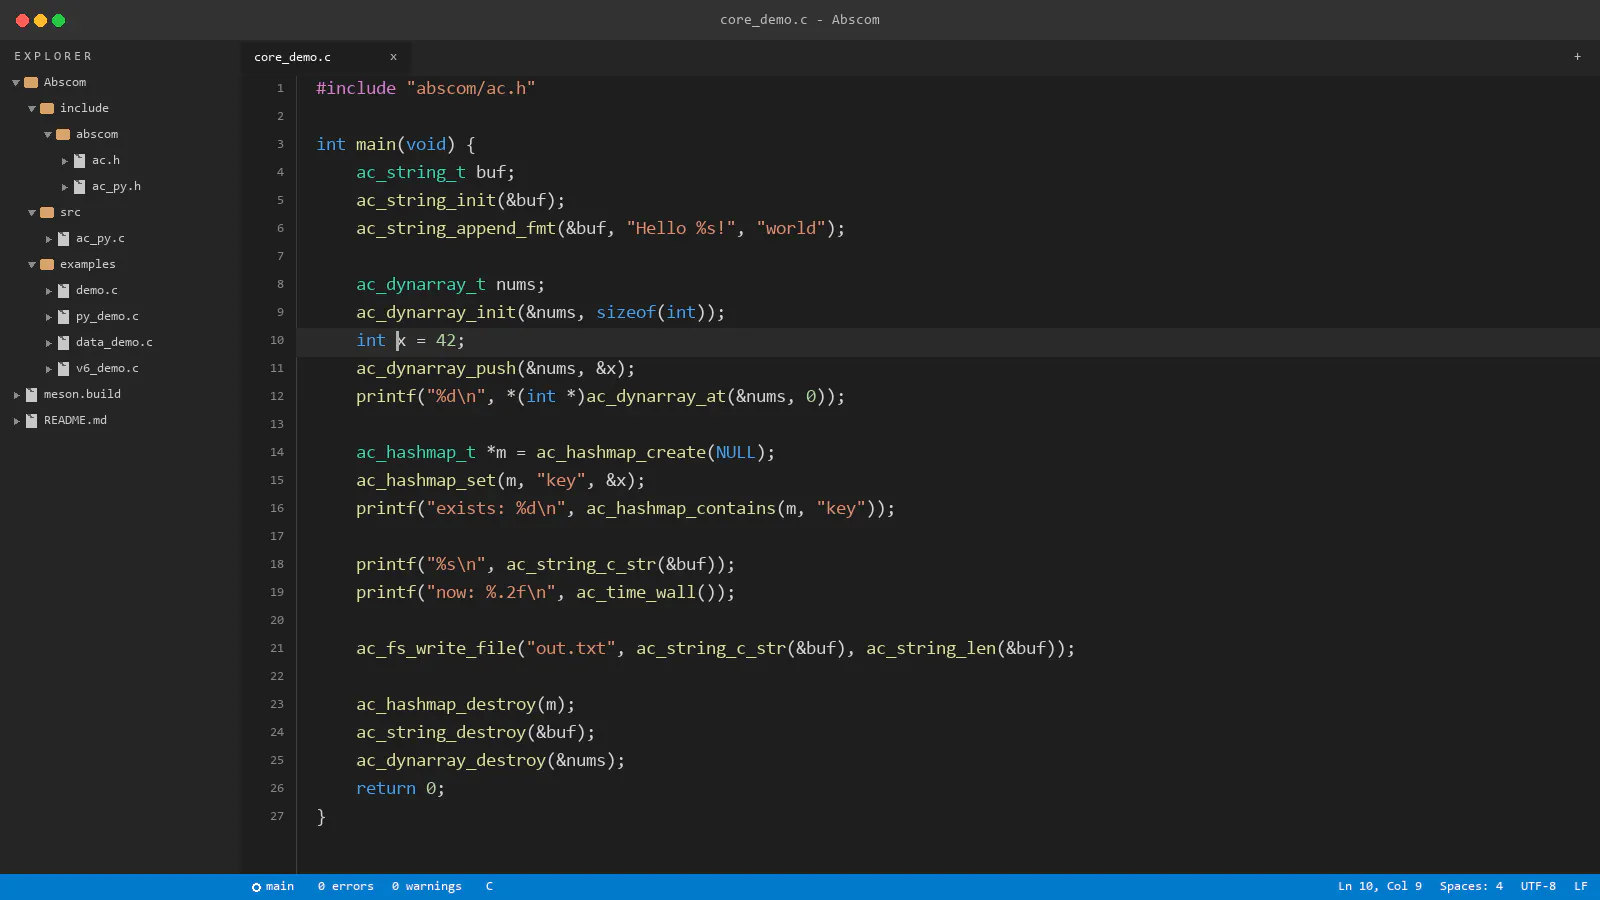The width and height of the screenshot is (1600, 900).
Task: Collapse the examples folder arrow
Action: [32, 264]
